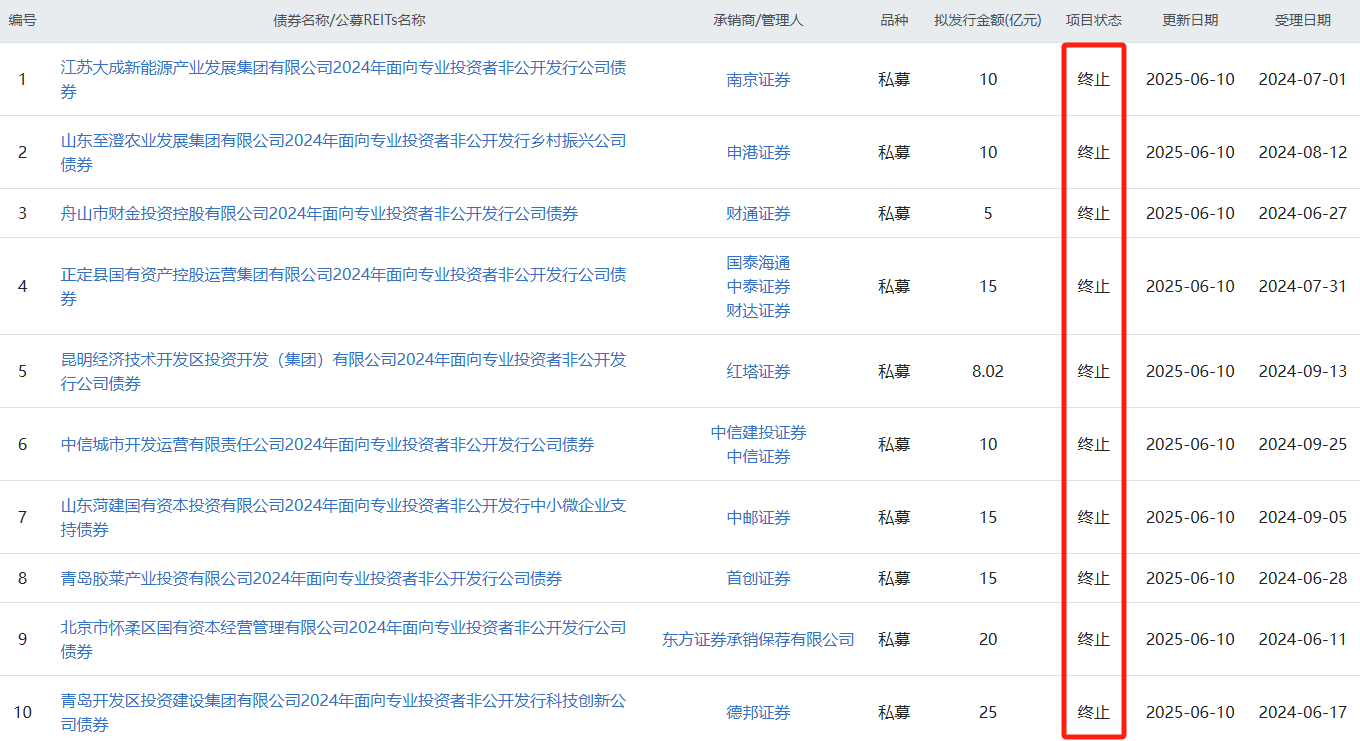Click acceptance date 2024-08-12

1303,152
